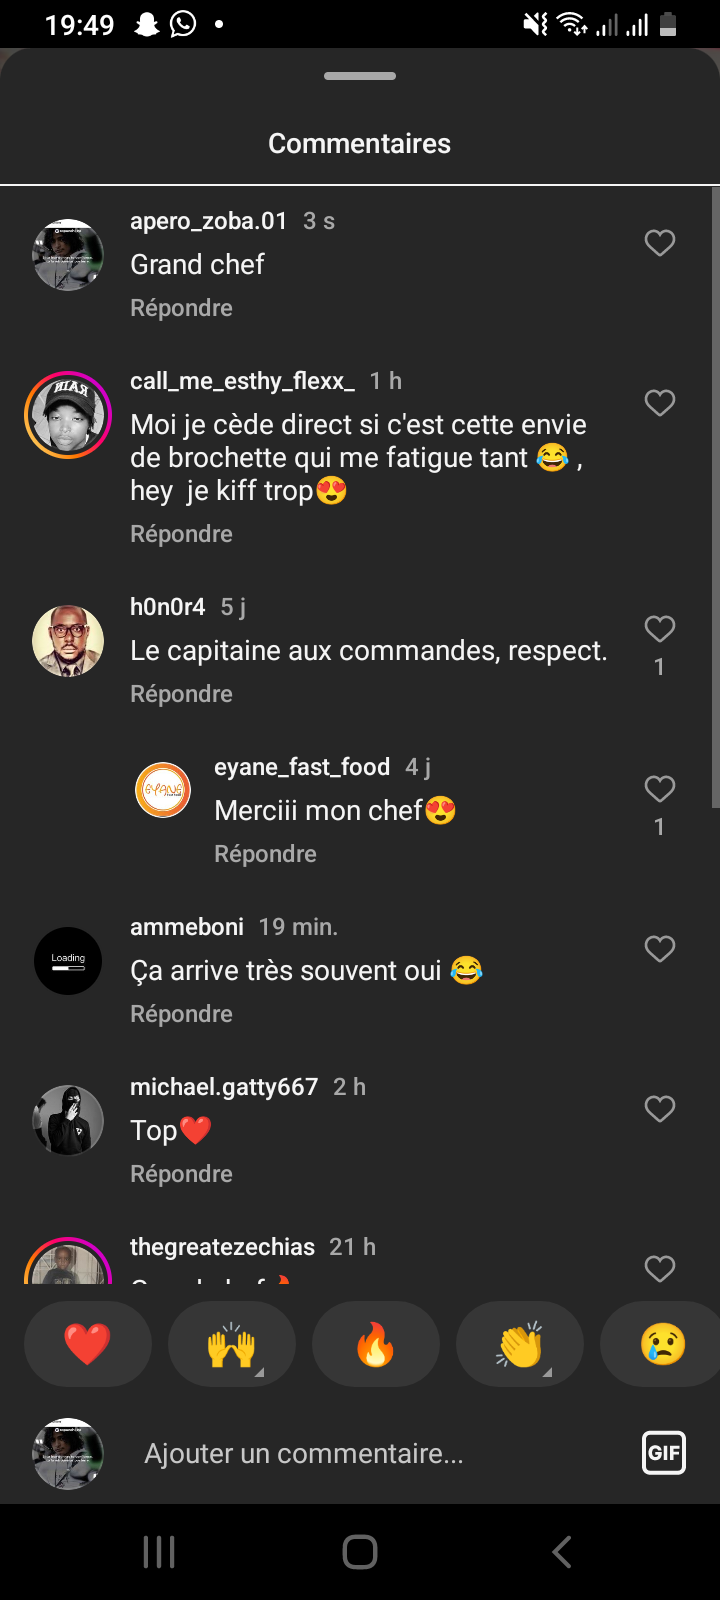Tap Répondre under ammeboni's comment
The height and width of the screenshot is (1600, 720).
point(181,1014)
